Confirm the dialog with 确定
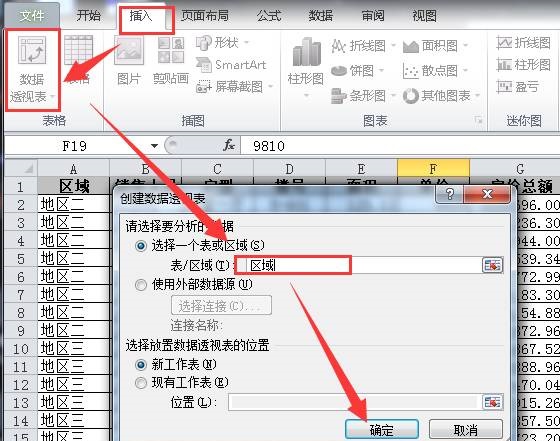560x441 pixels. click(382, 430)
